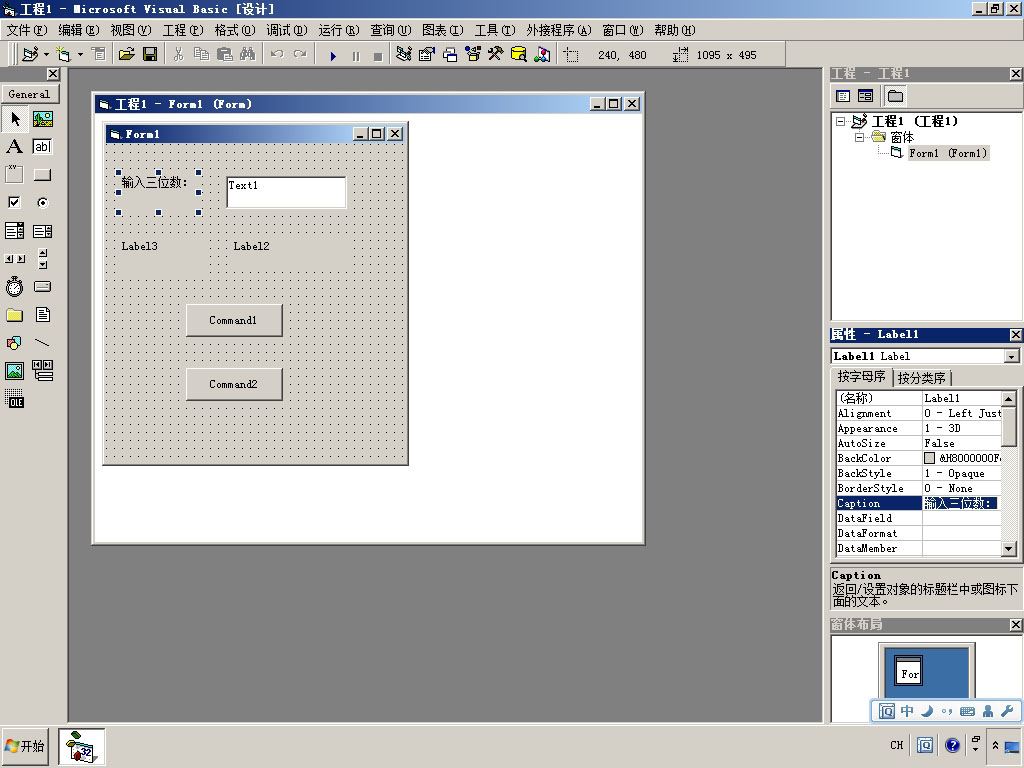
Task: Start the program with the Run arrow
Action: 333,56
